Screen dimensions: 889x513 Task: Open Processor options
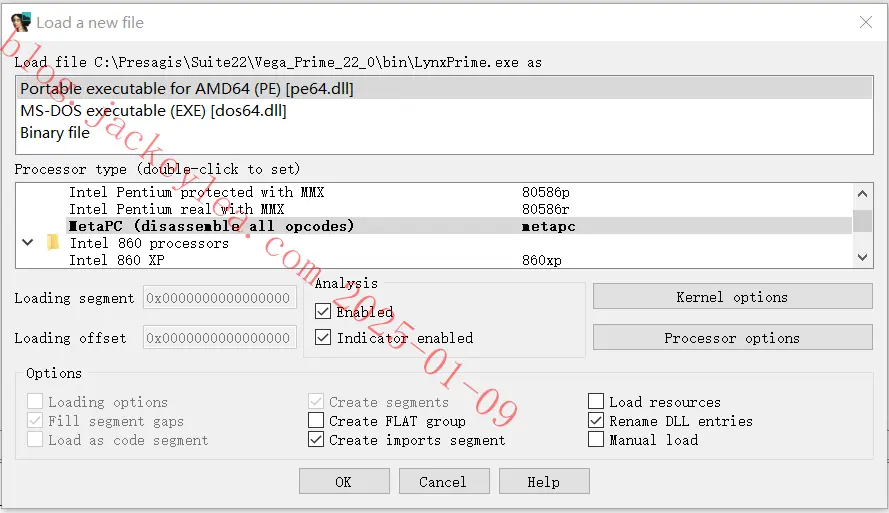point(733,338)
